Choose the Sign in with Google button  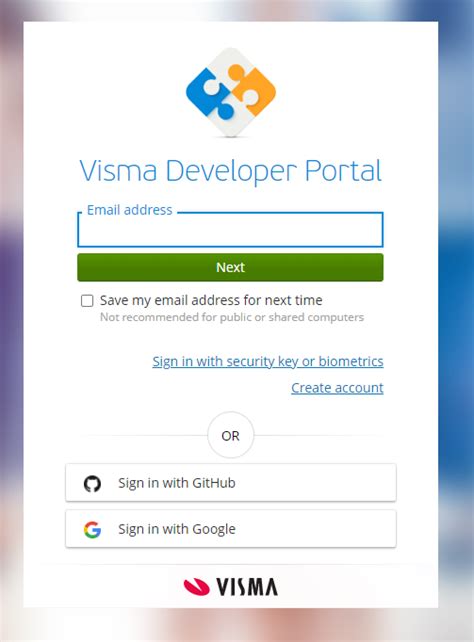(x=231, y=529)
